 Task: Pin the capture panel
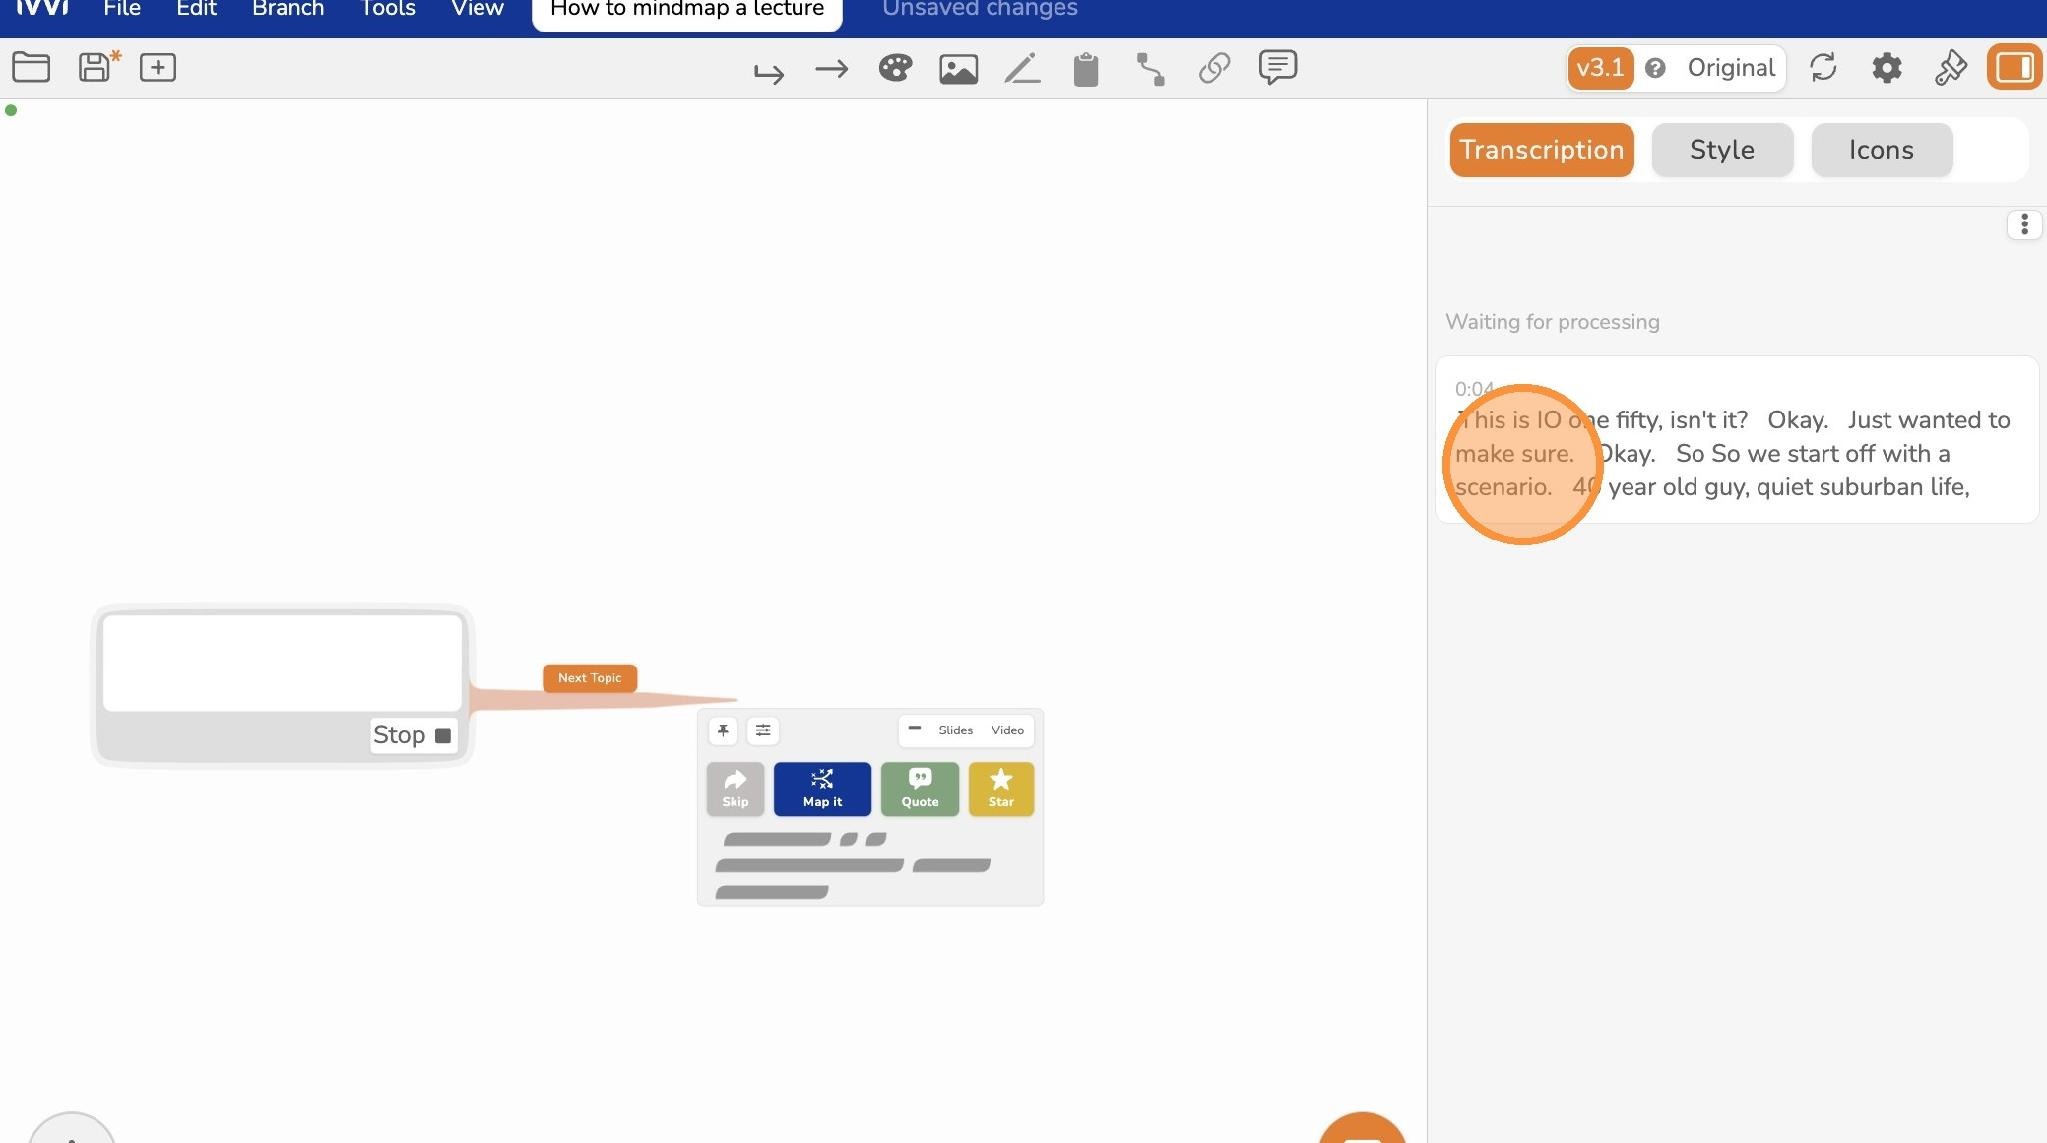(x=723, y=730)
